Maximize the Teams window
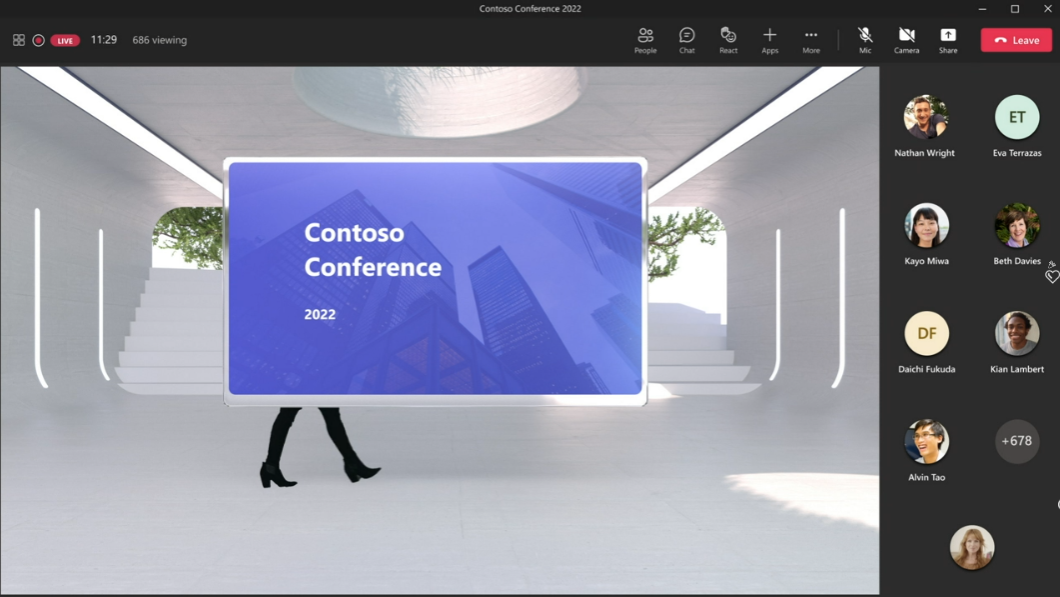Image resolution: width=1060 pixels, height=597 pixels. (x=1015, y=9)
